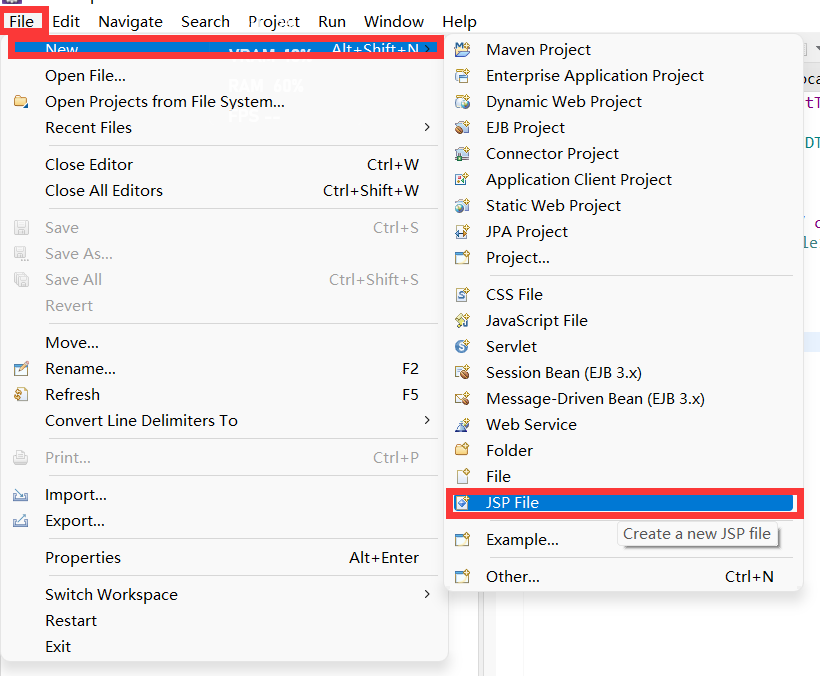This screenshot has width=820, height=676.
Task: Click the Open Projects from File System folder icon
Action: pyautogui.click(x=21, y=101)
